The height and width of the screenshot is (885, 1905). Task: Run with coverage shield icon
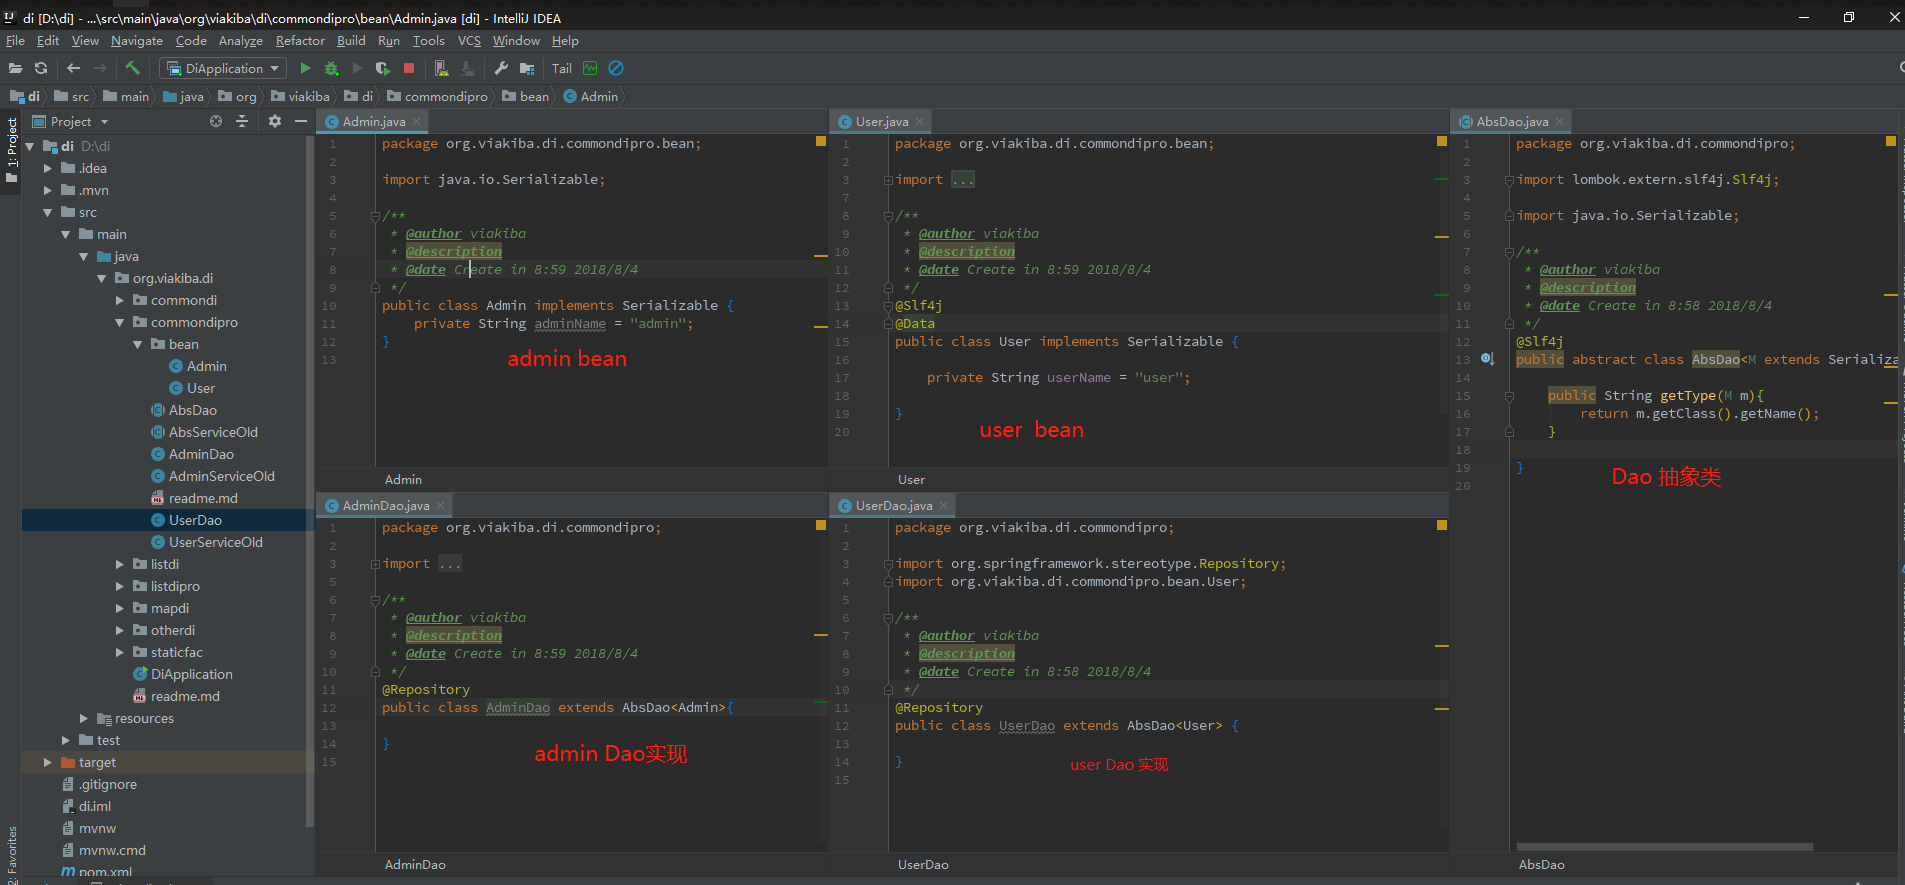(x=382, y=68)
